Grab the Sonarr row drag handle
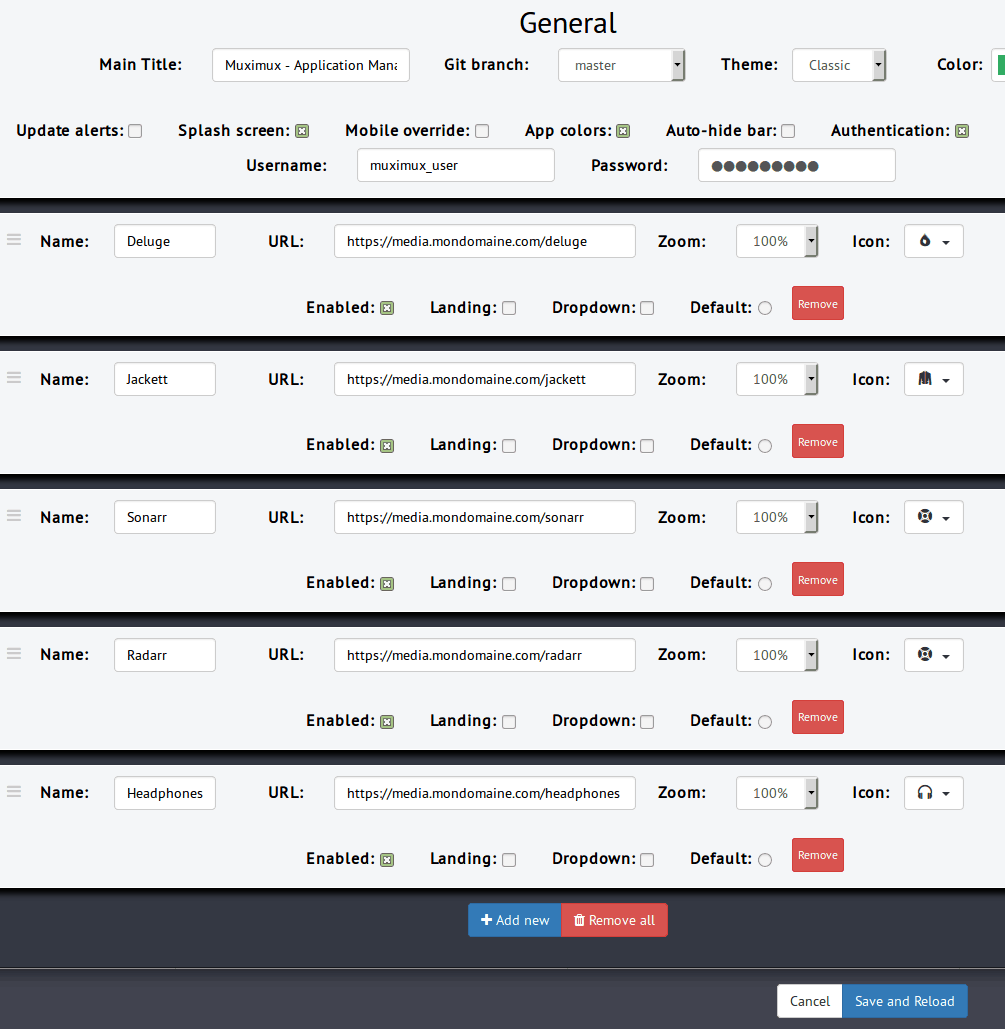The image size is (1005, 1029). 14,515
